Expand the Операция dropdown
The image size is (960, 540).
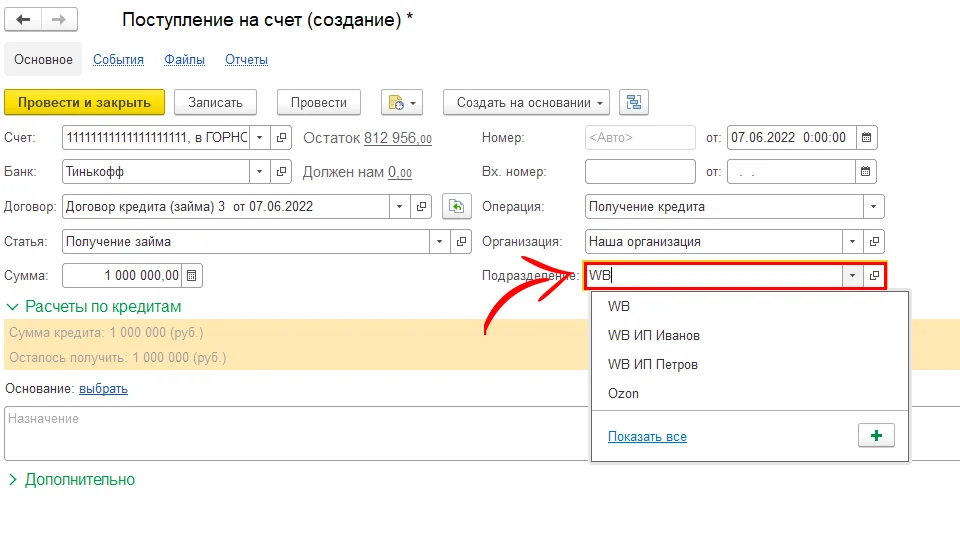[x=874, y=207]
